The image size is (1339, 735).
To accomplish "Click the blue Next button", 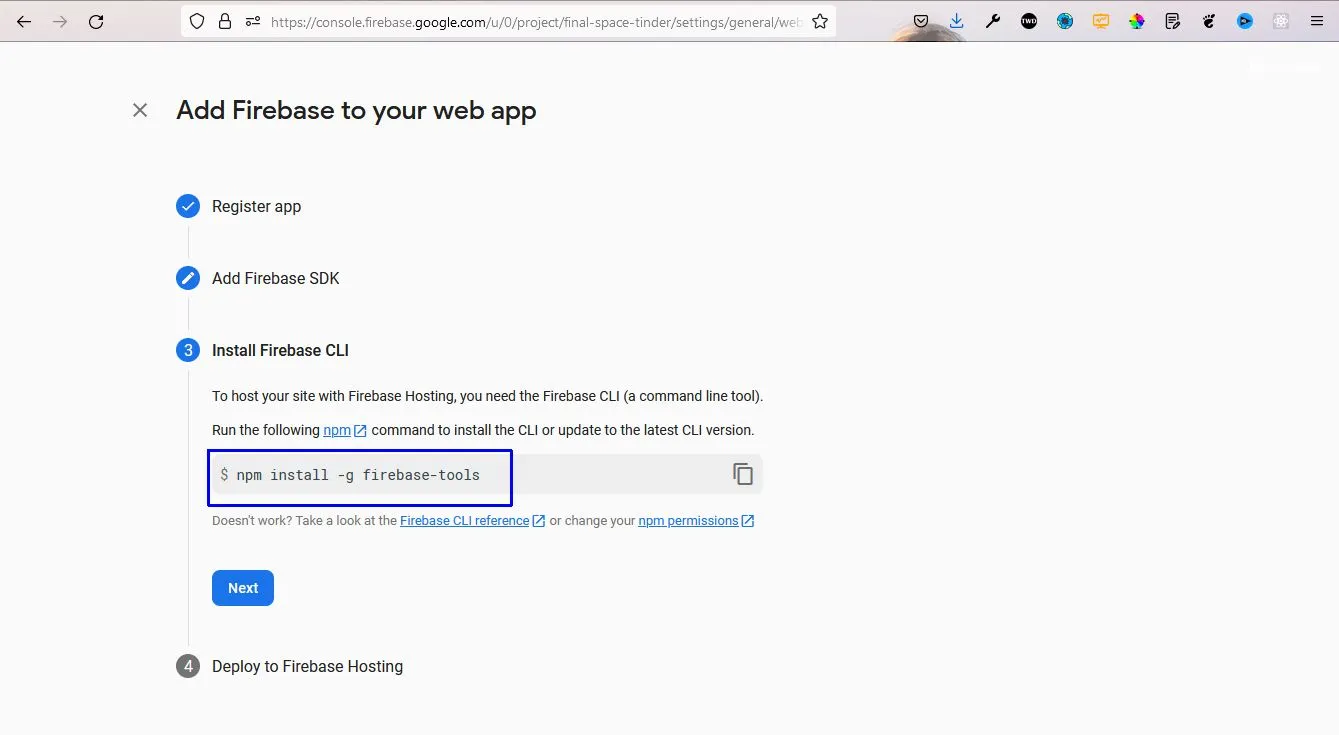I will click(x=243, y=588).
